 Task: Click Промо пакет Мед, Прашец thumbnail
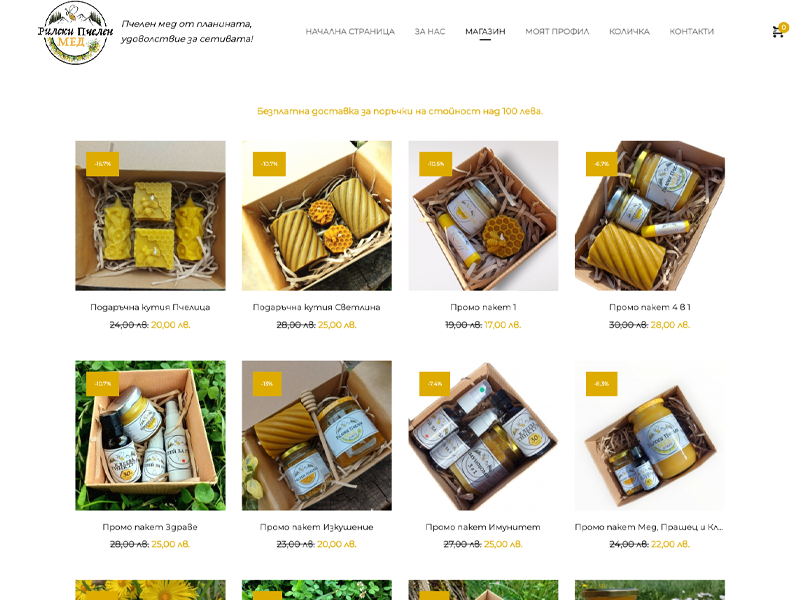[x=649, y=436]
